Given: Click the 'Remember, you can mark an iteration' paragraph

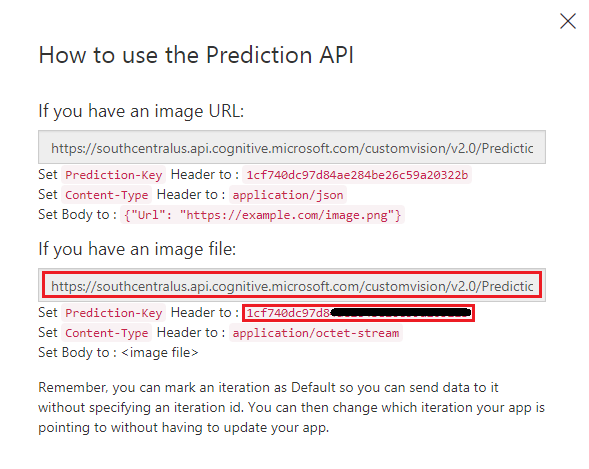Looking at the screenshot, I should tap(291, 407).
